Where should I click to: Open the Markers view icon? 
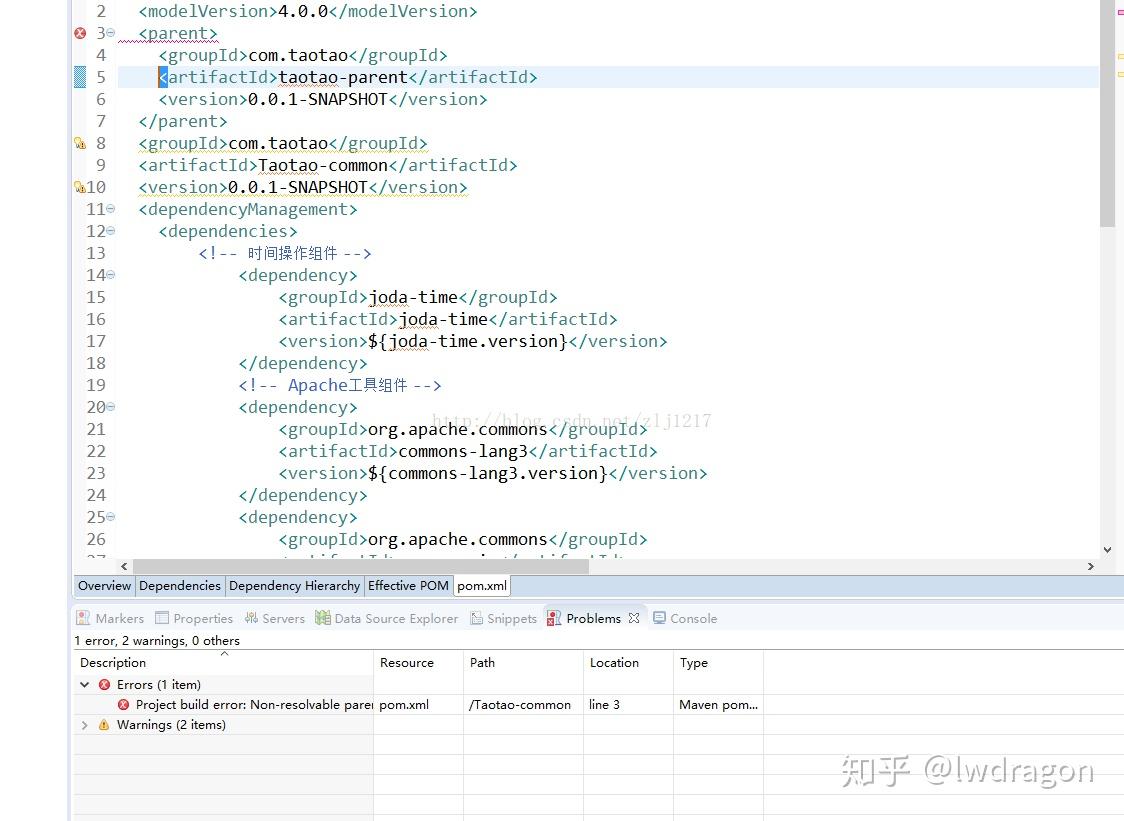pyautogui.click(x=82, y=618)
